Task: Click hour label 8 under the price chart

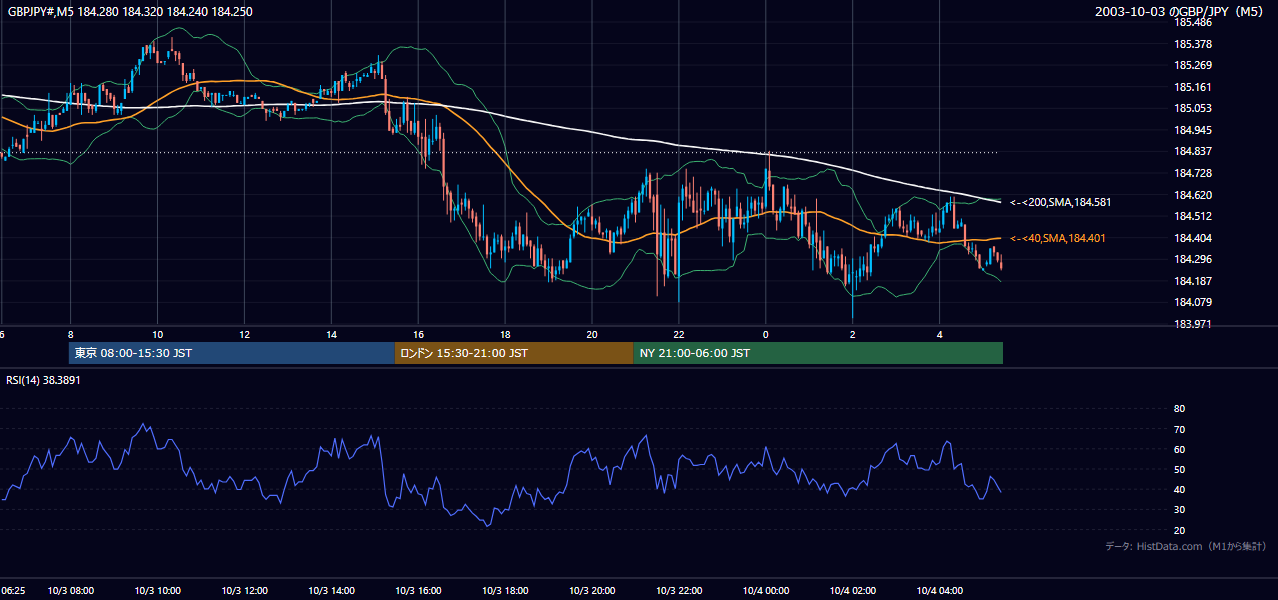Action: click(x=70, y=334)
